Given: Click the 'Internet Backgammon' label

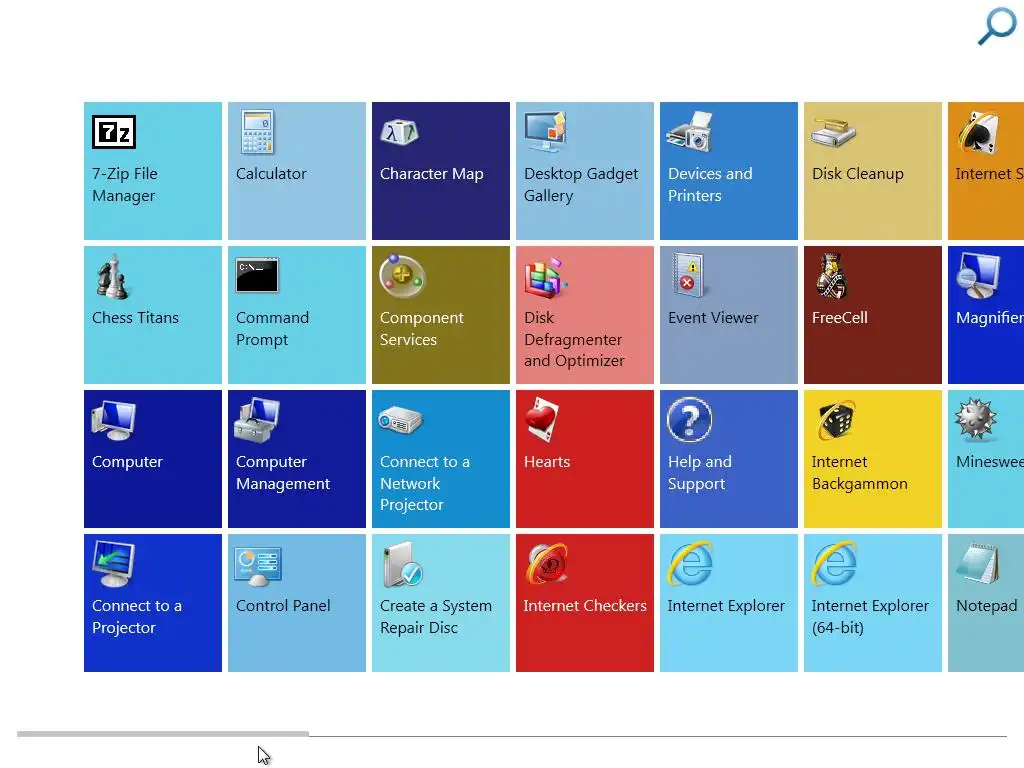Looking at the screenshot, I should 859,473.
